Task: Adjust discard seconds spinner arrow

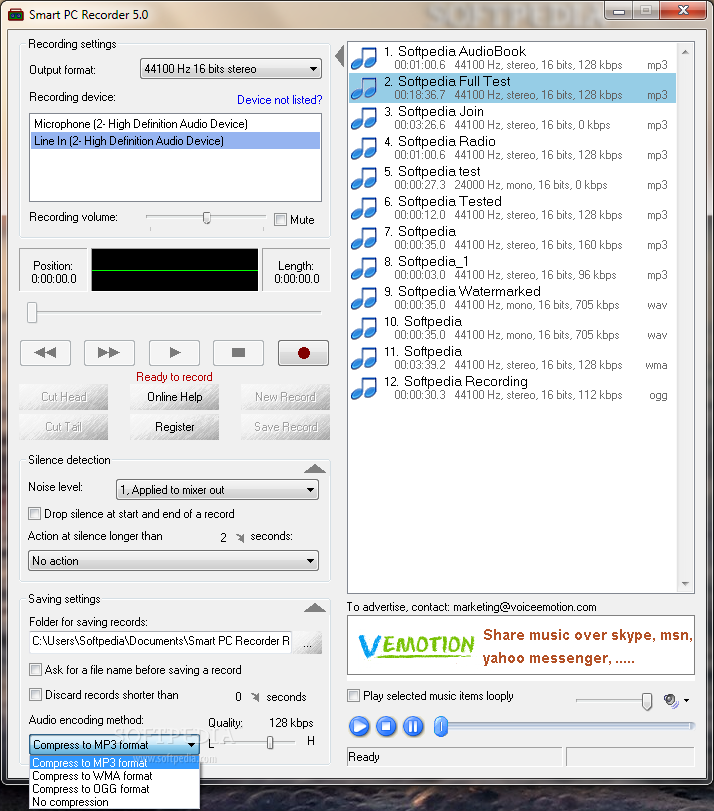Action: (x=255, y=697)
